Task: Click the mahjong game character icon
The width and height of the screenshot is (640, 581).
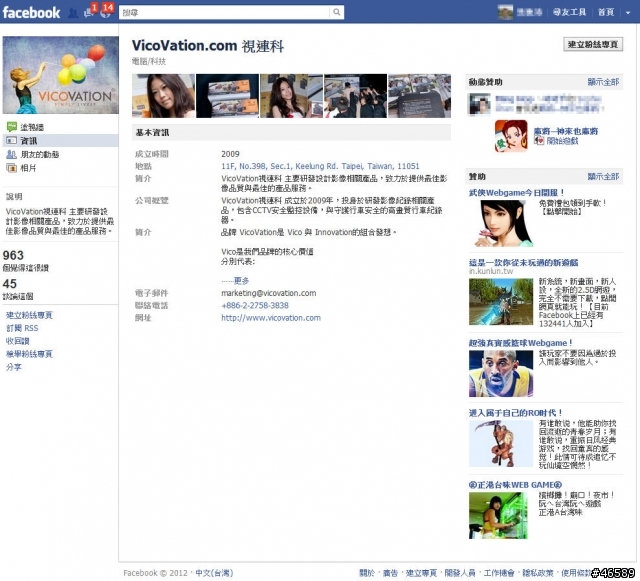Action: [x=511, y=136]
